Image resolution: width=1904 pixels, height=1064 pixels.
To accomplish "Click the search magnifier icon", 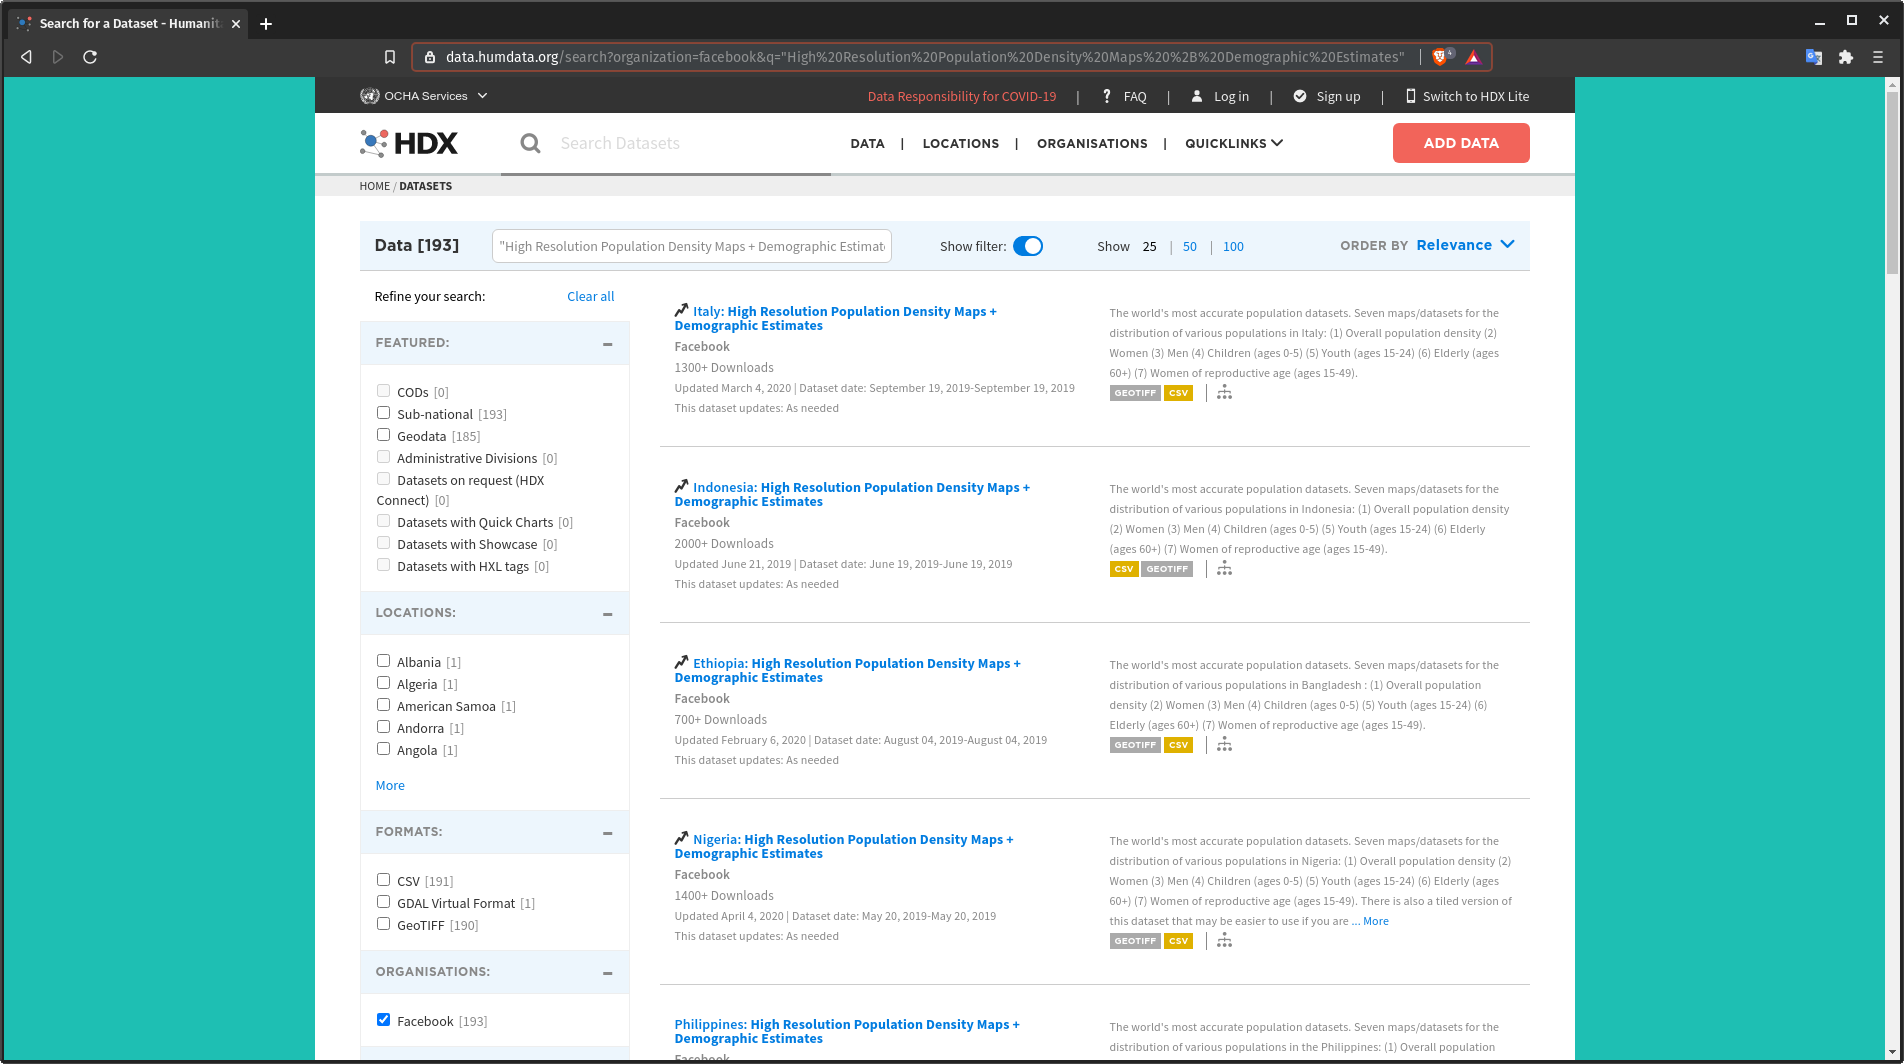I will 530,144.
